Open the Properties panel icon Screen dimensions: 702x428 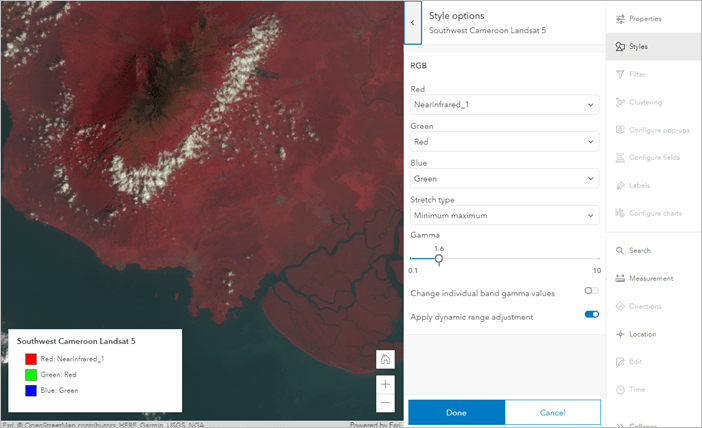coord(620,19)
